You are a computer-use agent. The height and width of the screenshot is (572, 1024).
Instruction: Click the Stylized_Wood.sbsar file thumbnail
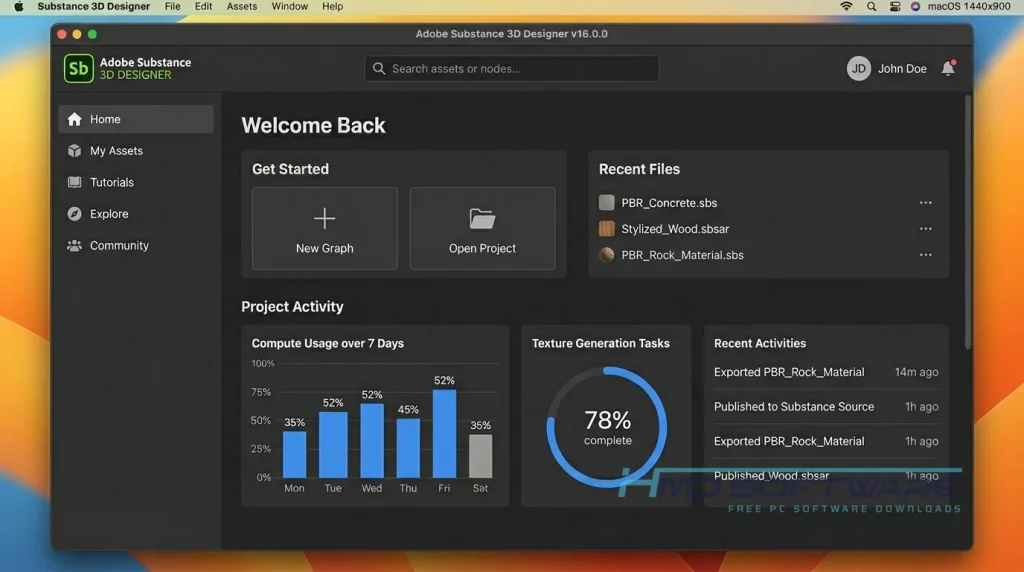(x=607, y=229)
